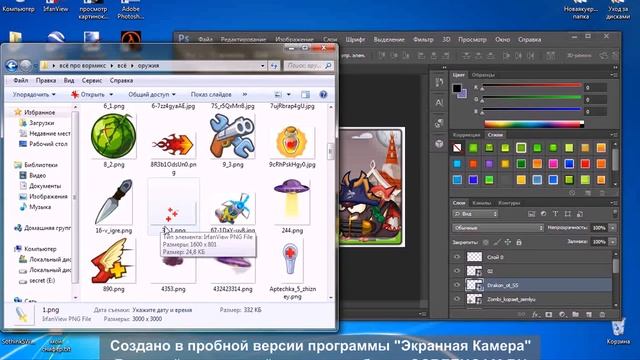Viewport: 640px width, 360px height.
Task: Switch to Контуры tab
Action: pyautogui.click(x=509, y=202)
